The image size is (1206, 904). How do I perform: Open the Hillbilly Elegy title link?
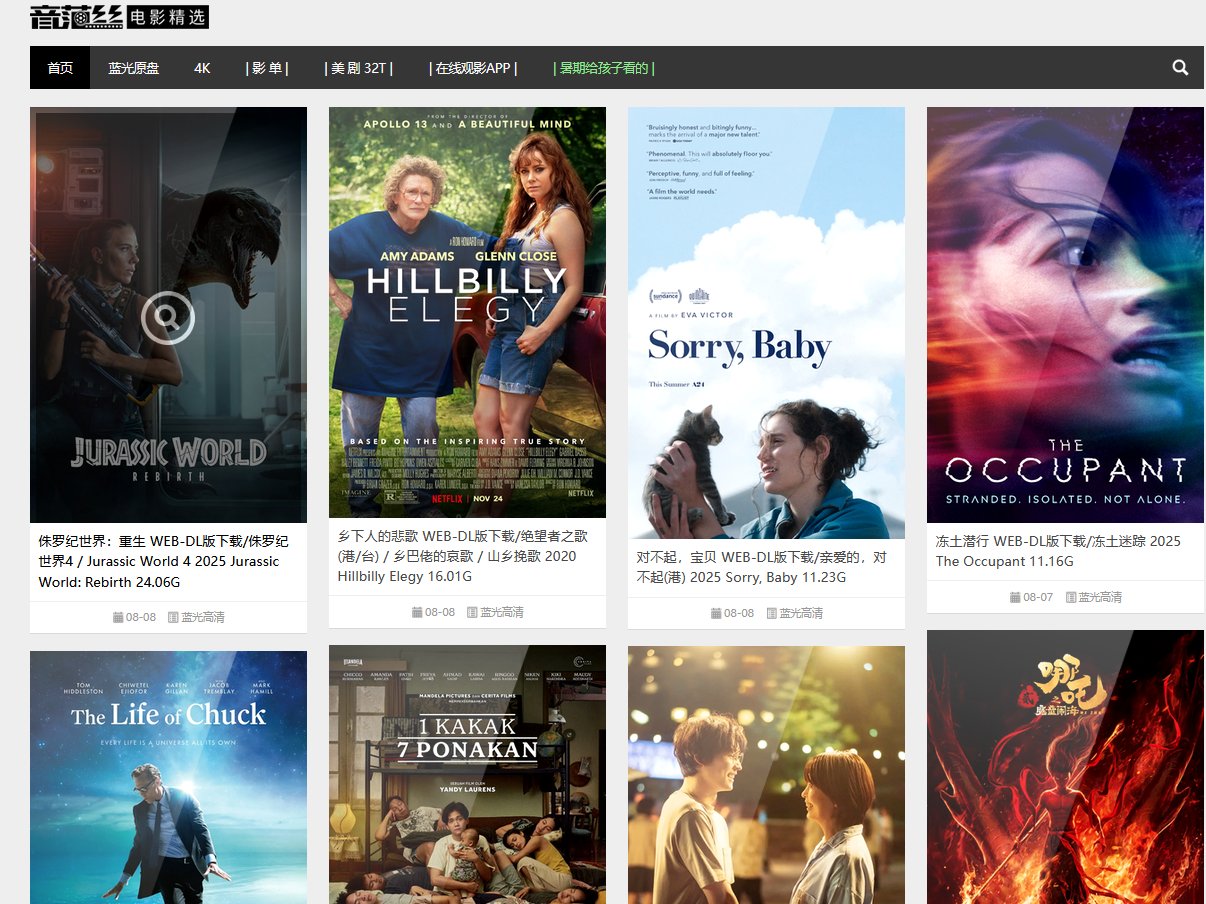point(457,556)
